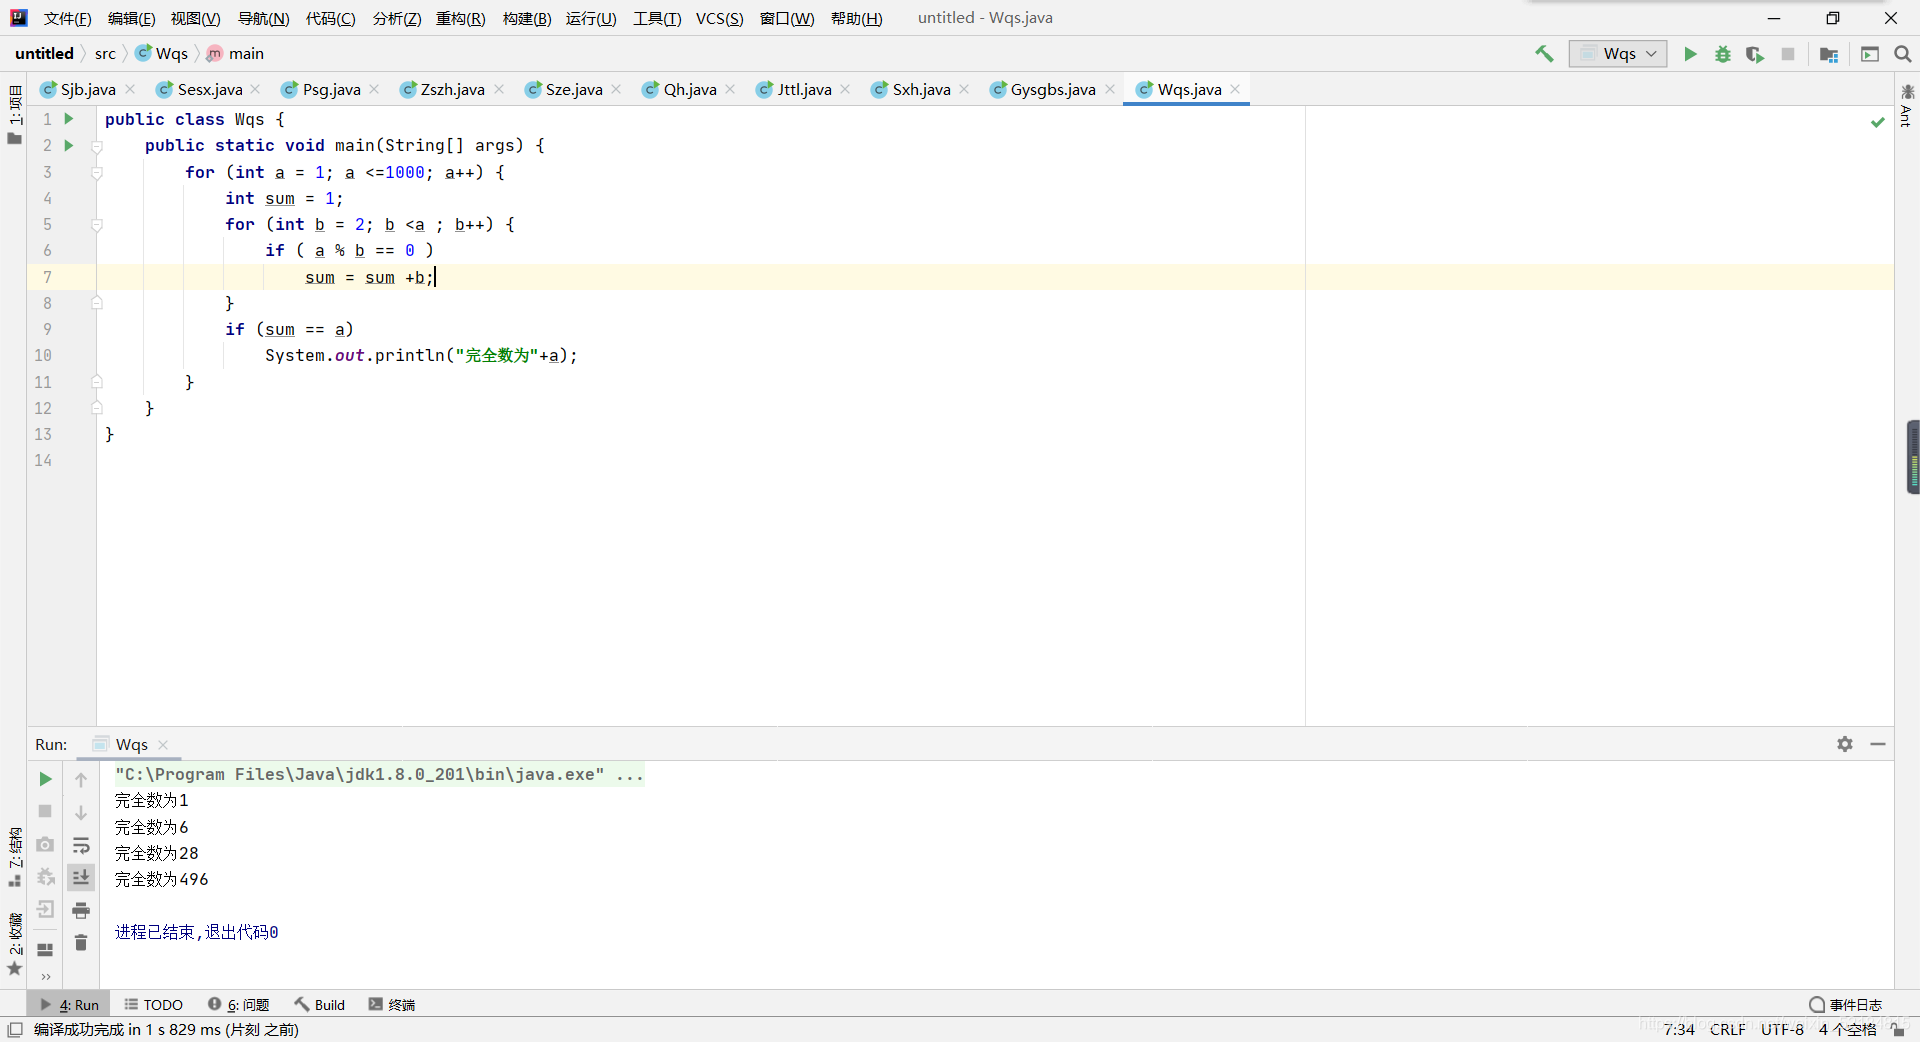Open the Run configuration dropdown Wqs
Screen dimensions: 1920x1042
click(1618, 54)
